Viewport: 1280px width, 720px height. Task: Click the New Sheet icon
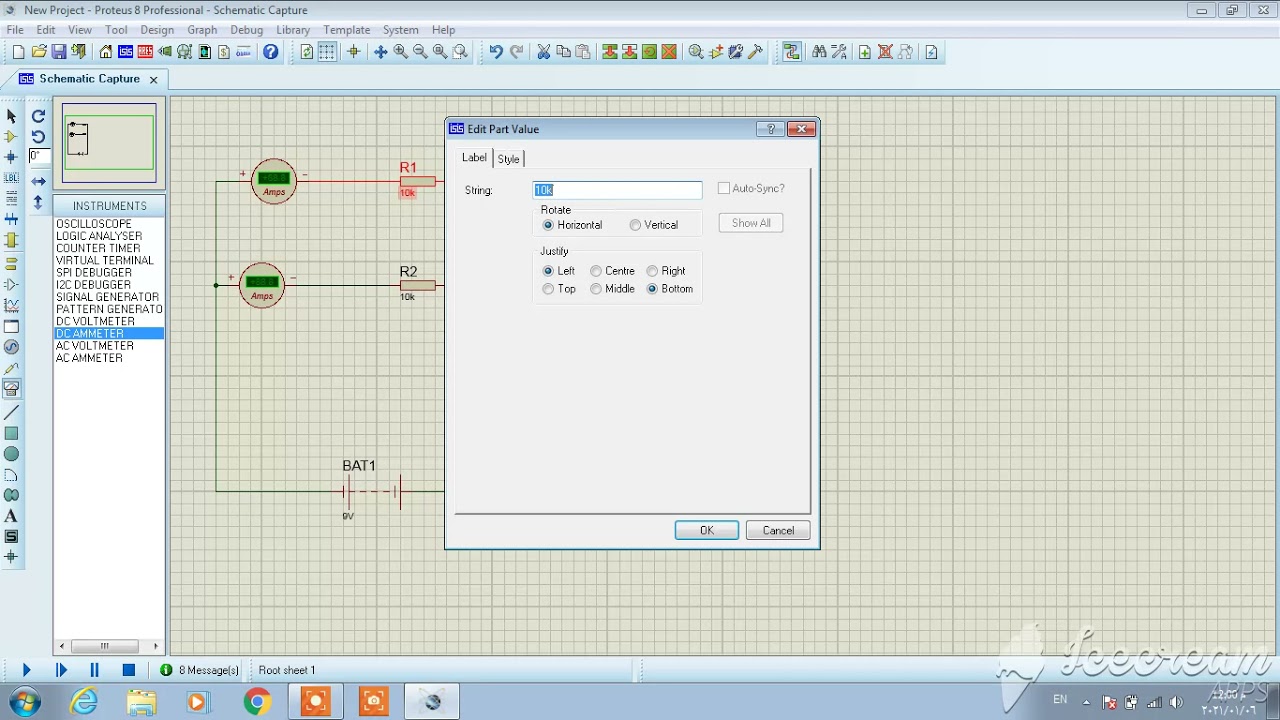[x=865, y=52]
